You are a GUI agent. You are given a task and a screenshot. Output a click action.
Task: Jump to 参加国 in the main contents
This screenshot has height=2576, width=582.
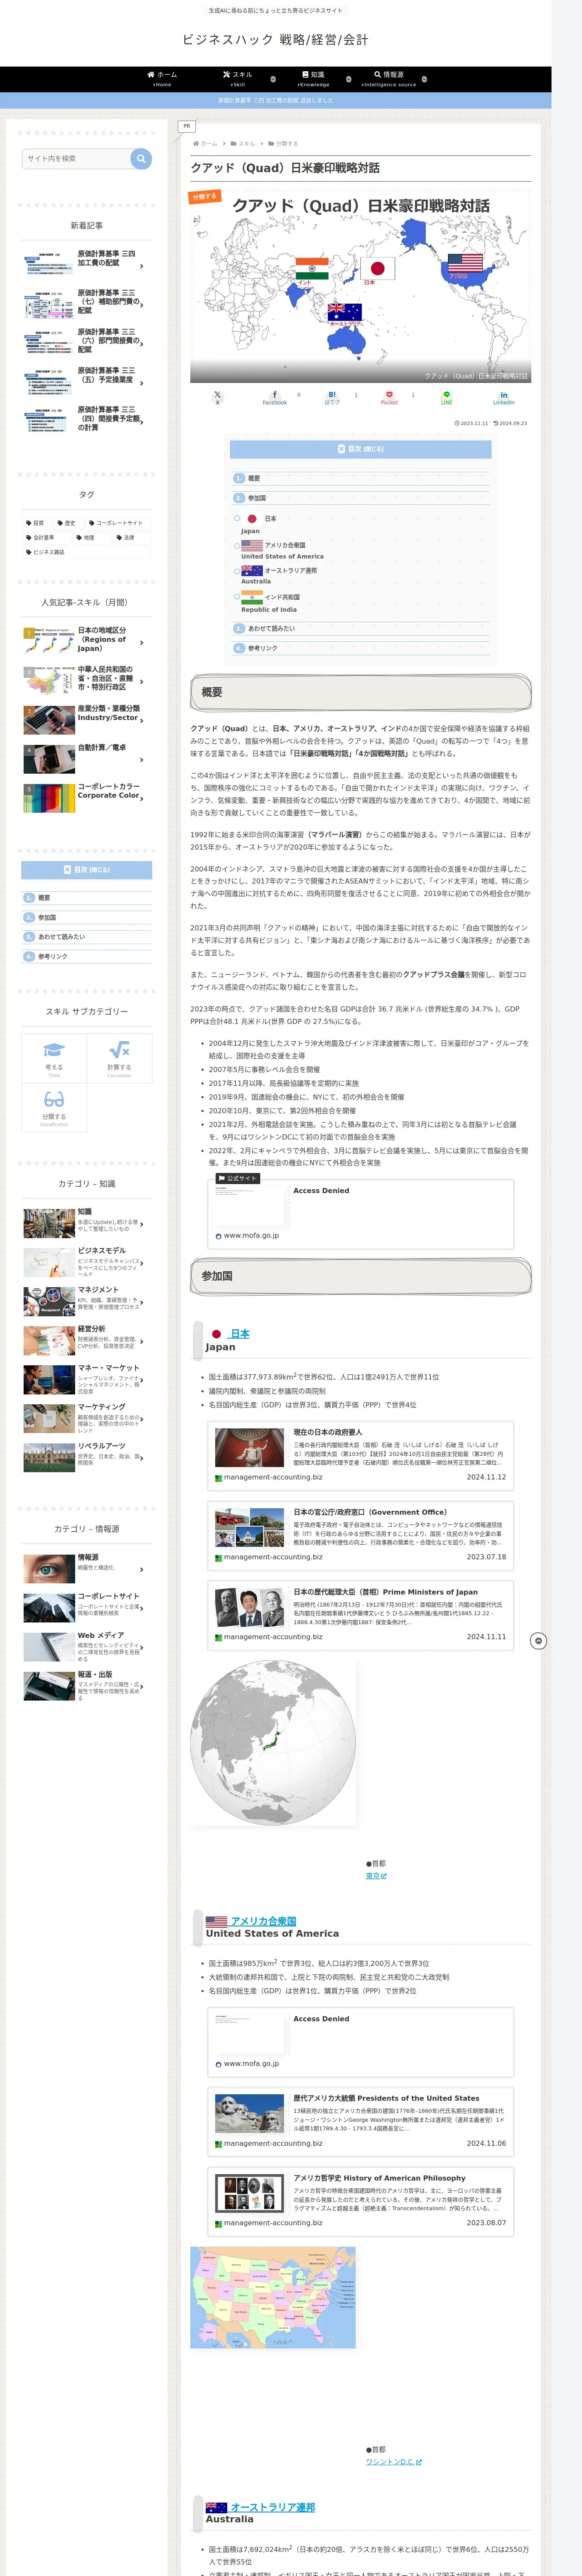[257, 498]
